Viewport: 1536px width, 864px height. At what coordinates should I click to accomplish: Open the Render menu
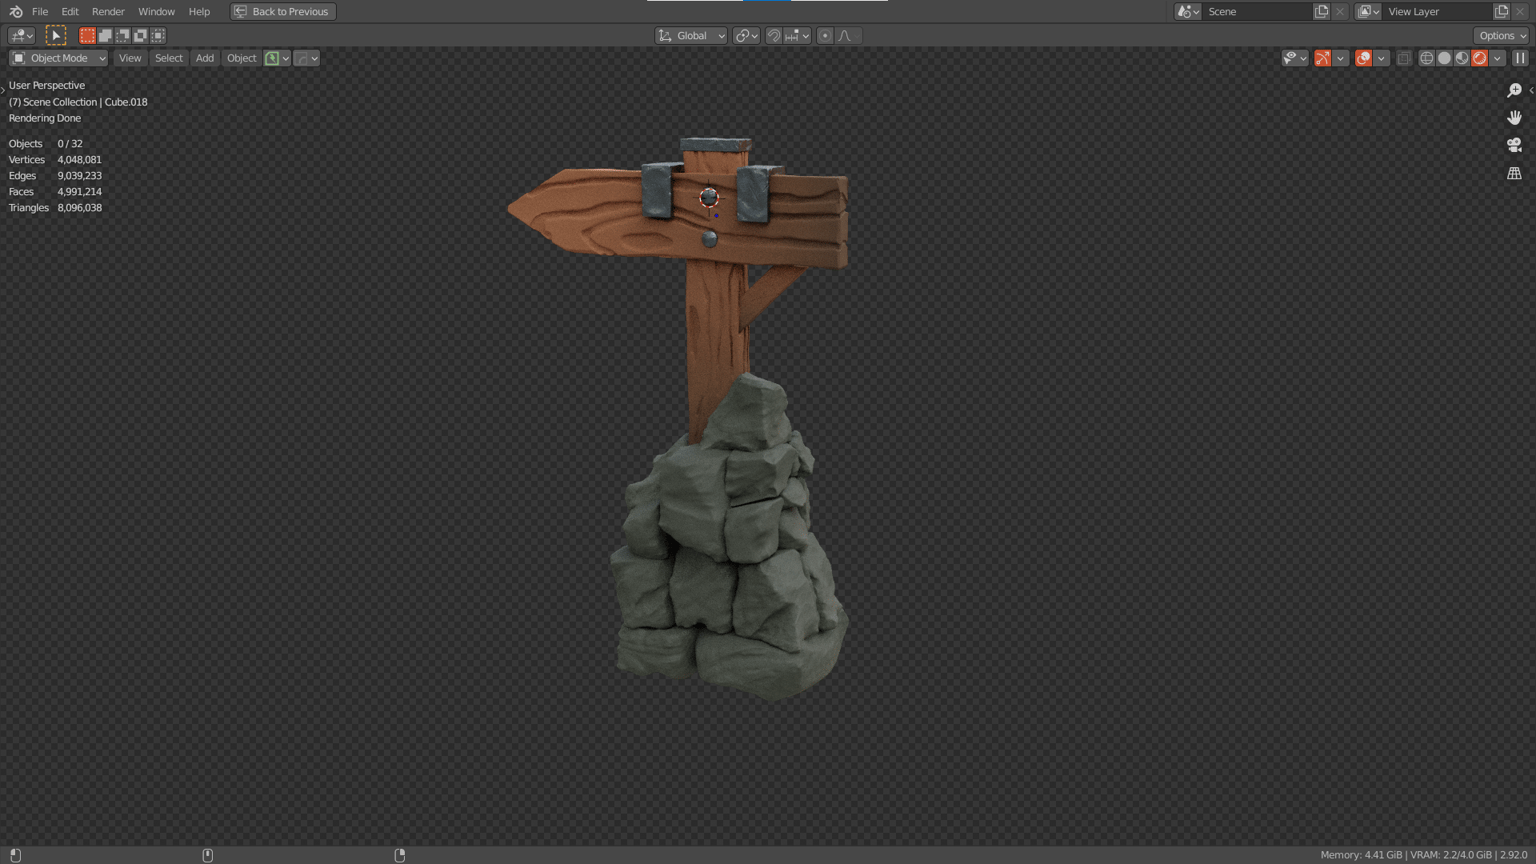pyautogui.click(x=108, y=11)
